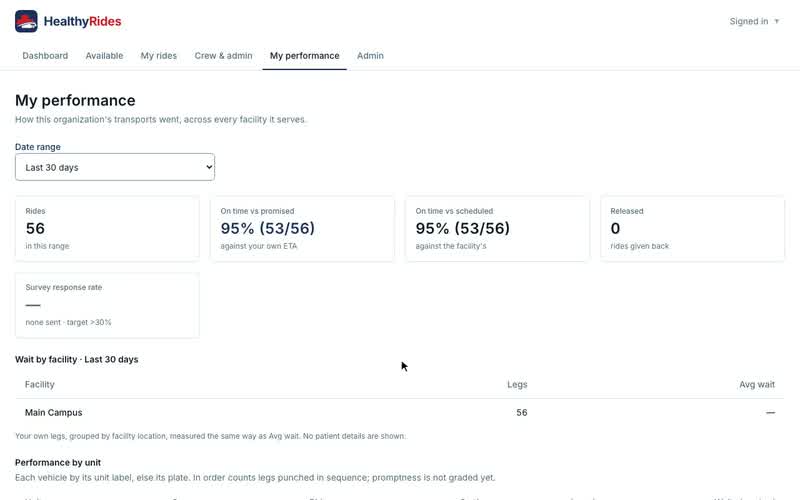800x500 pixels.
Task: Go to the Dashboard tab
Action: click(45, 56)
